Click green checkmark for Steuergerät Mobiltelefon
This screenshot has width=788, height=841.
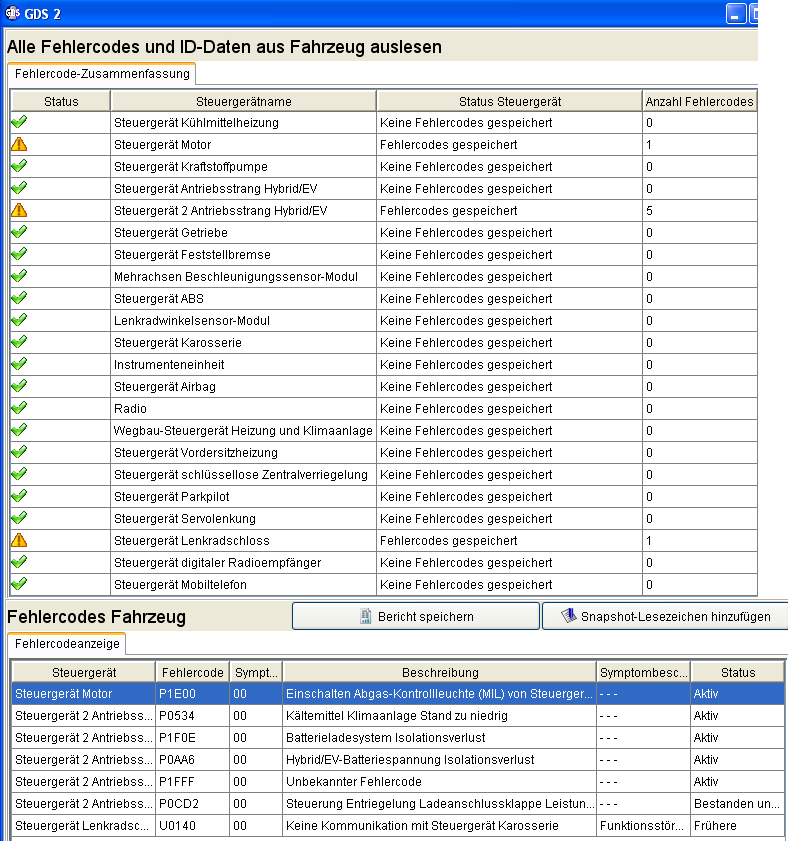(x=19, y=585)
